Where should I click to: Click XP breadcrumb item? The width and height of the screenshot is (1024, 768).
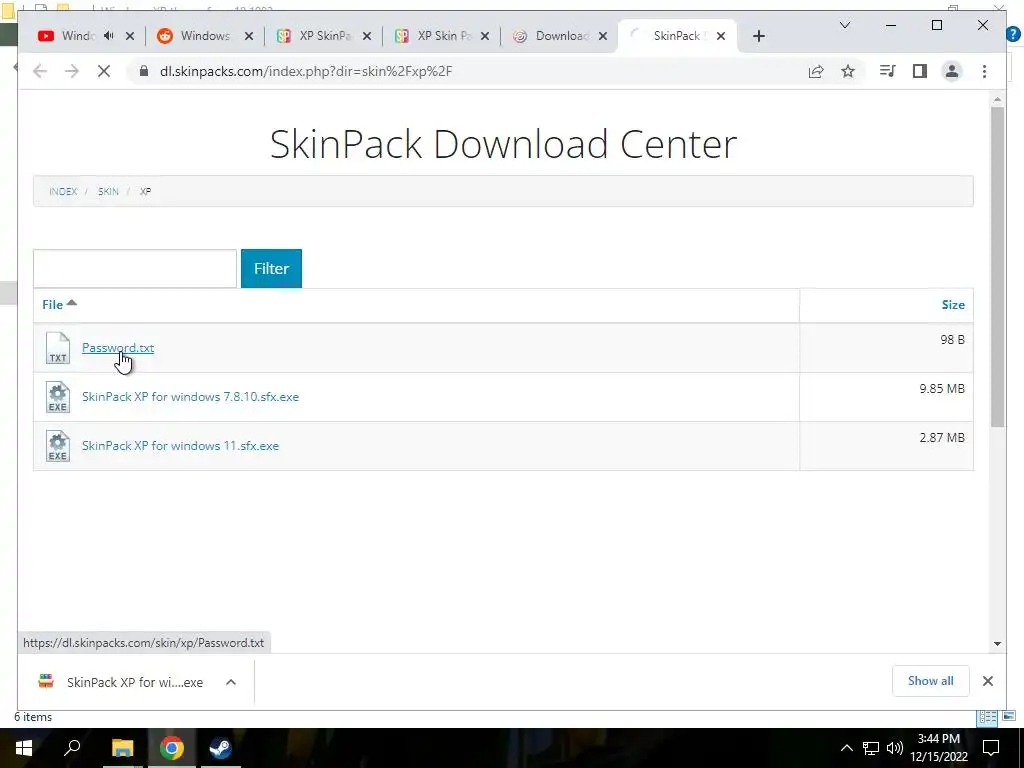pos(146,191)
